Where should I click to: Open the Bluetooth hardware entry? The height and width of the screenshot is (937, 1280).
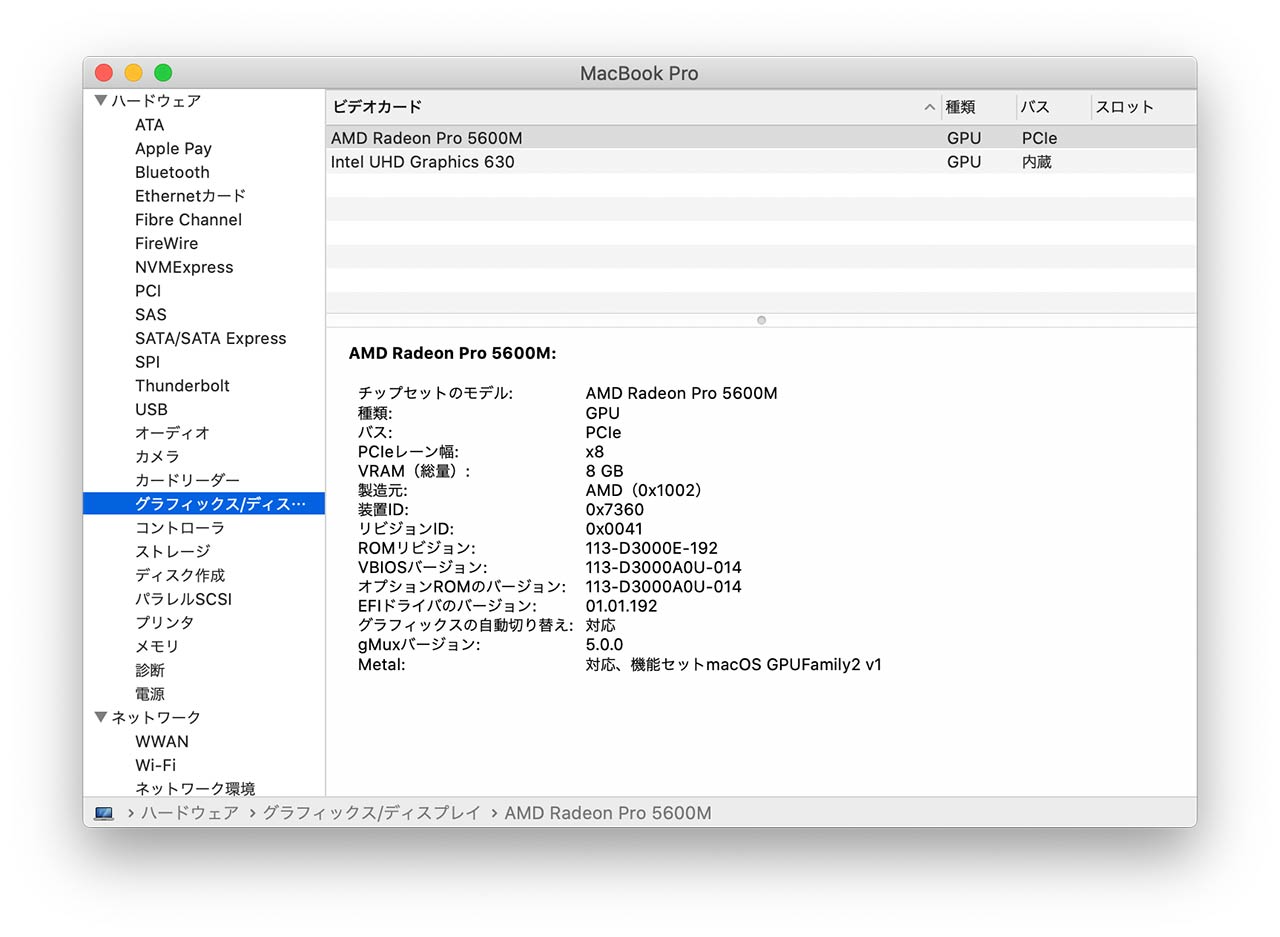point(172,172)
